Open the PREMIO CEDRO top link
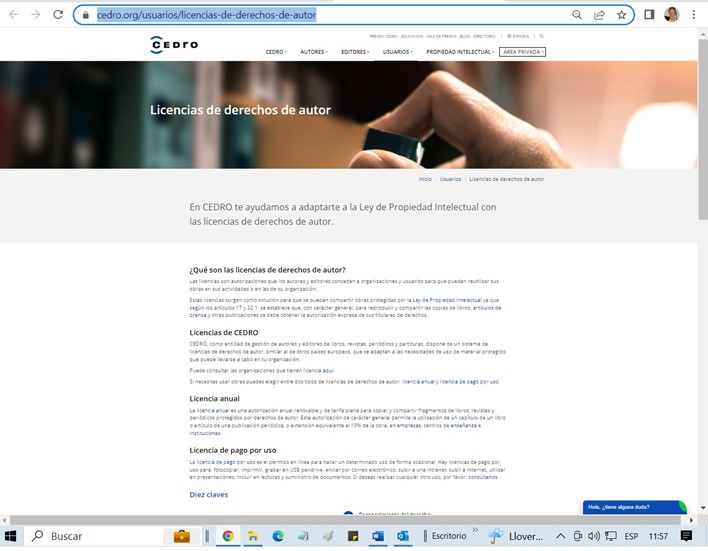 click(383, 36)
